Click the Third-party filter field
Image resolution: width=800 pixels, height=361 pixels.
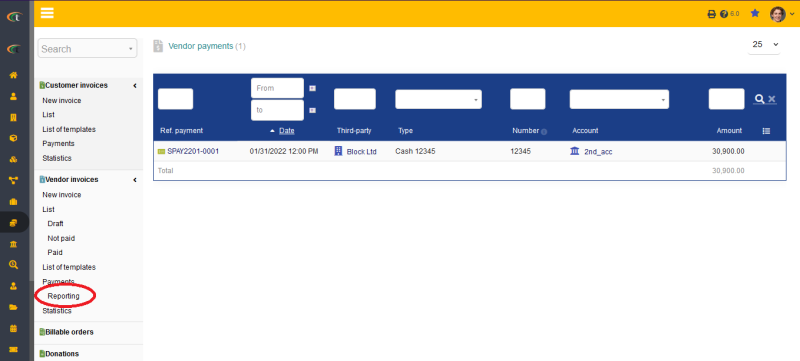click(x=355, y=99)
